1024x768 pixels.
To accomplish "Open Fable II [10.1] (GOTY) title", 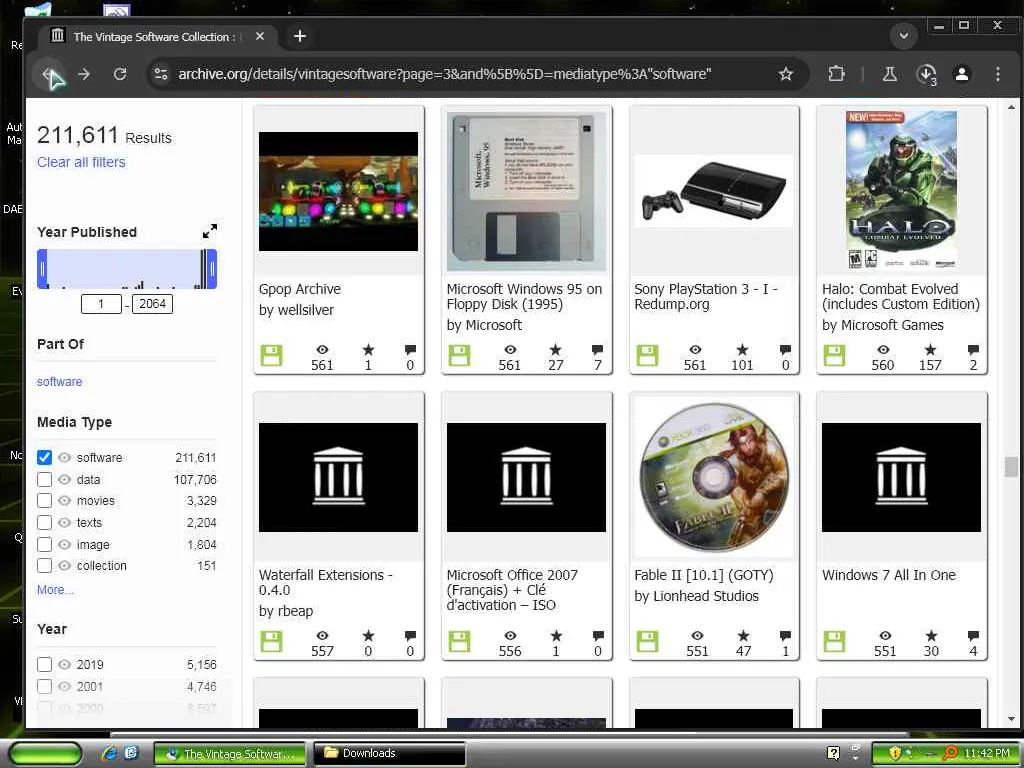I will tap(704, 575).
